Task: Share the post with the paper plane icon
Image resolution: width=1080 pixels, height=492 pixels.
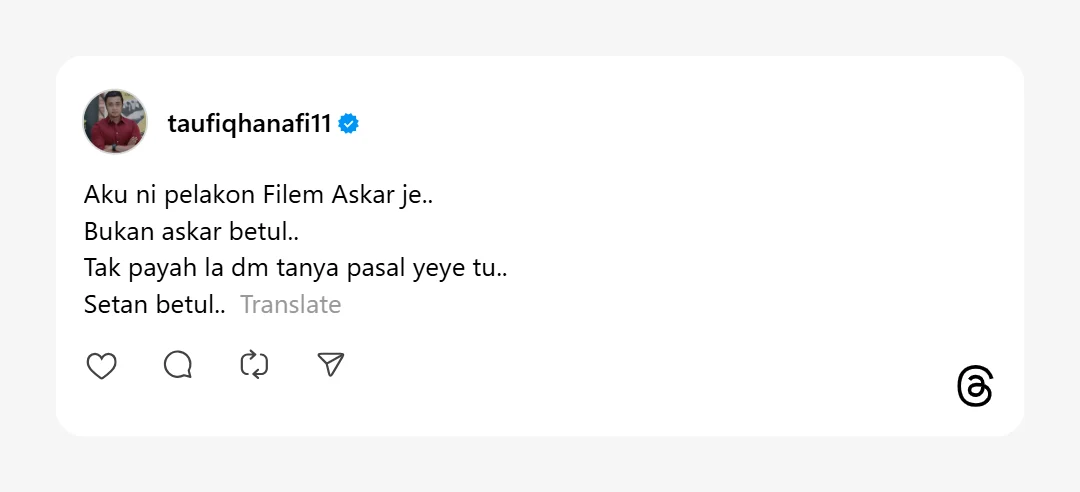Action: pyautogui.click(x=330, y=366)
